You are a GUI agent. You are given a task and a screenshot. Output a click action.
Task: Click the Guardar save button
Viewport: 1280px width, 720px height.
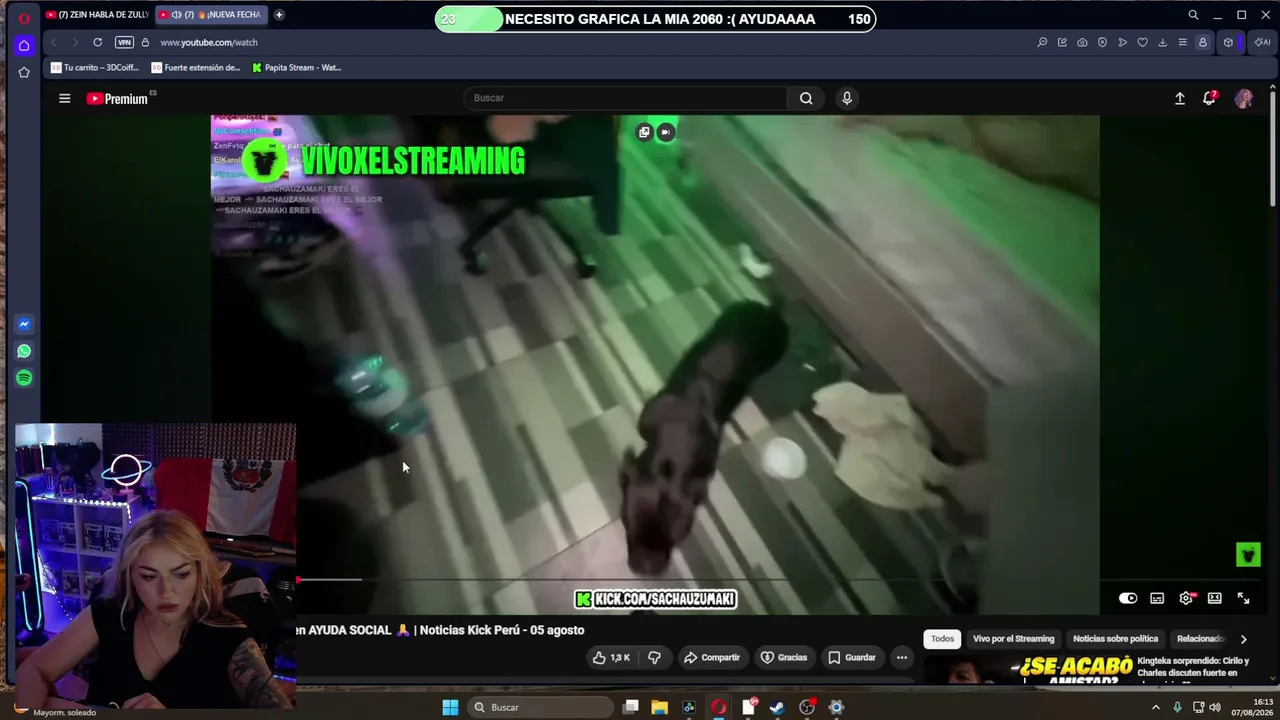coord(852,657)
